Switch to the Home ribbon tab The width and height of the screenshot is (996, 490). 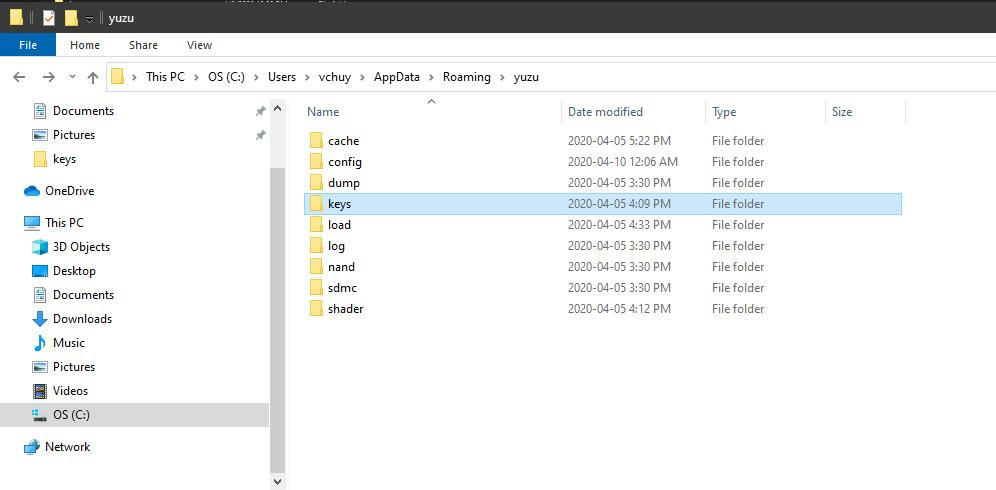tap(84, 45)
